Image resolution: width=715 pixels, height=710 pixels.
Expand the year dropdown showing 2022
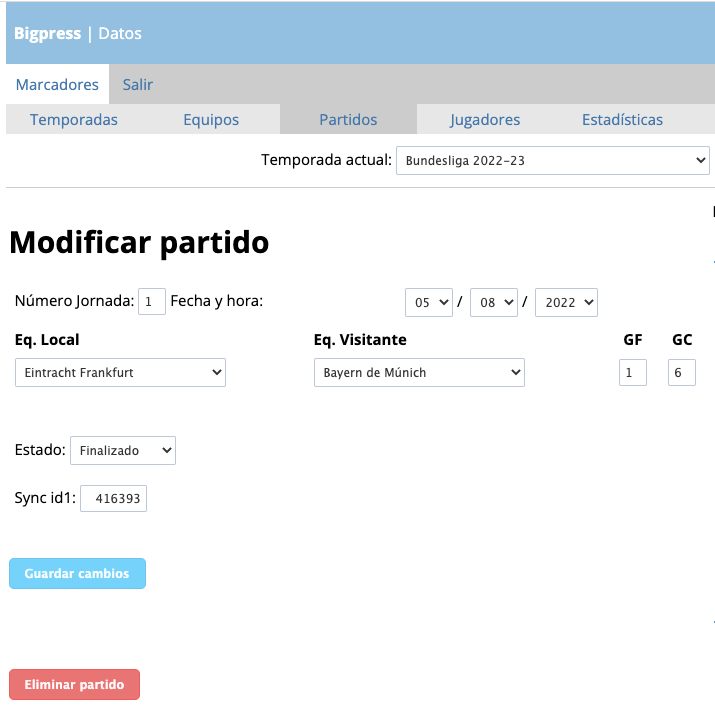point(566,301)
